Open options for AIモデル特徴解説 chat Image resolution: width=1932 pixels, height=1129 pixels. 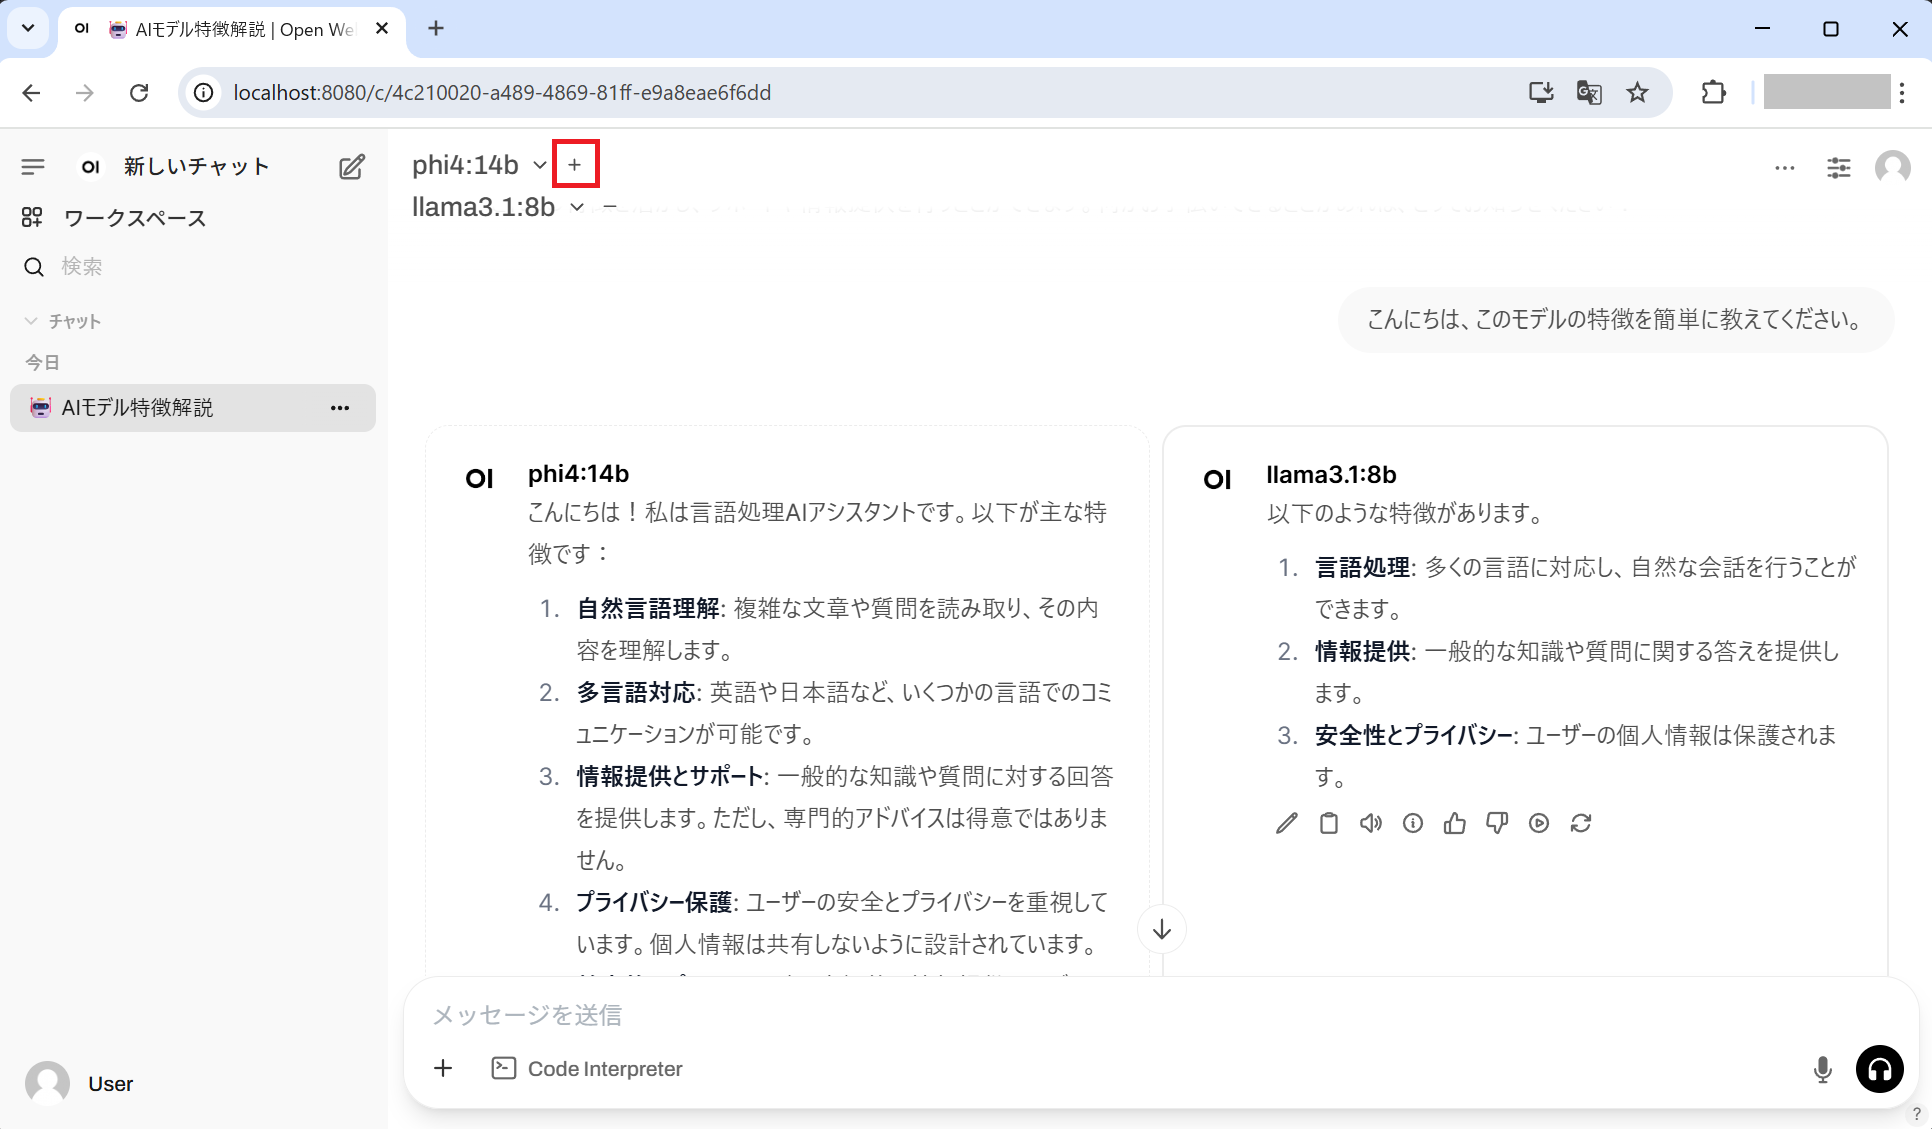tap(340, 408)
